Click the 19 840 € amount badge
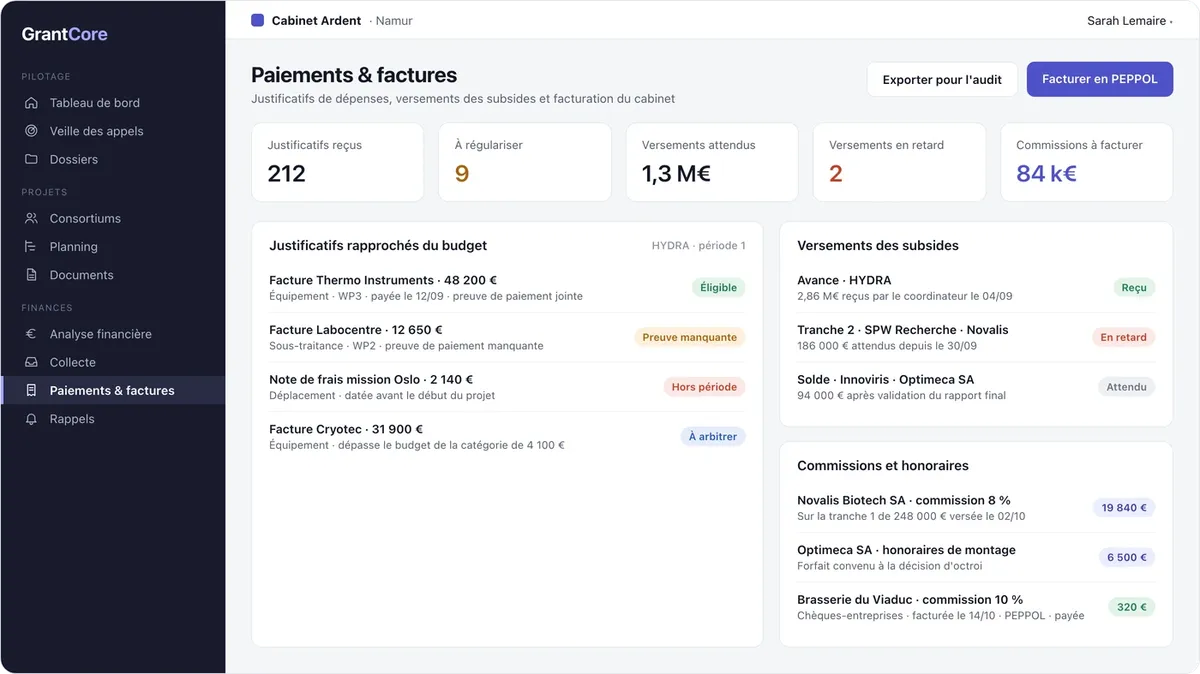This screenshot has height=674, width=1200. 1124,508
